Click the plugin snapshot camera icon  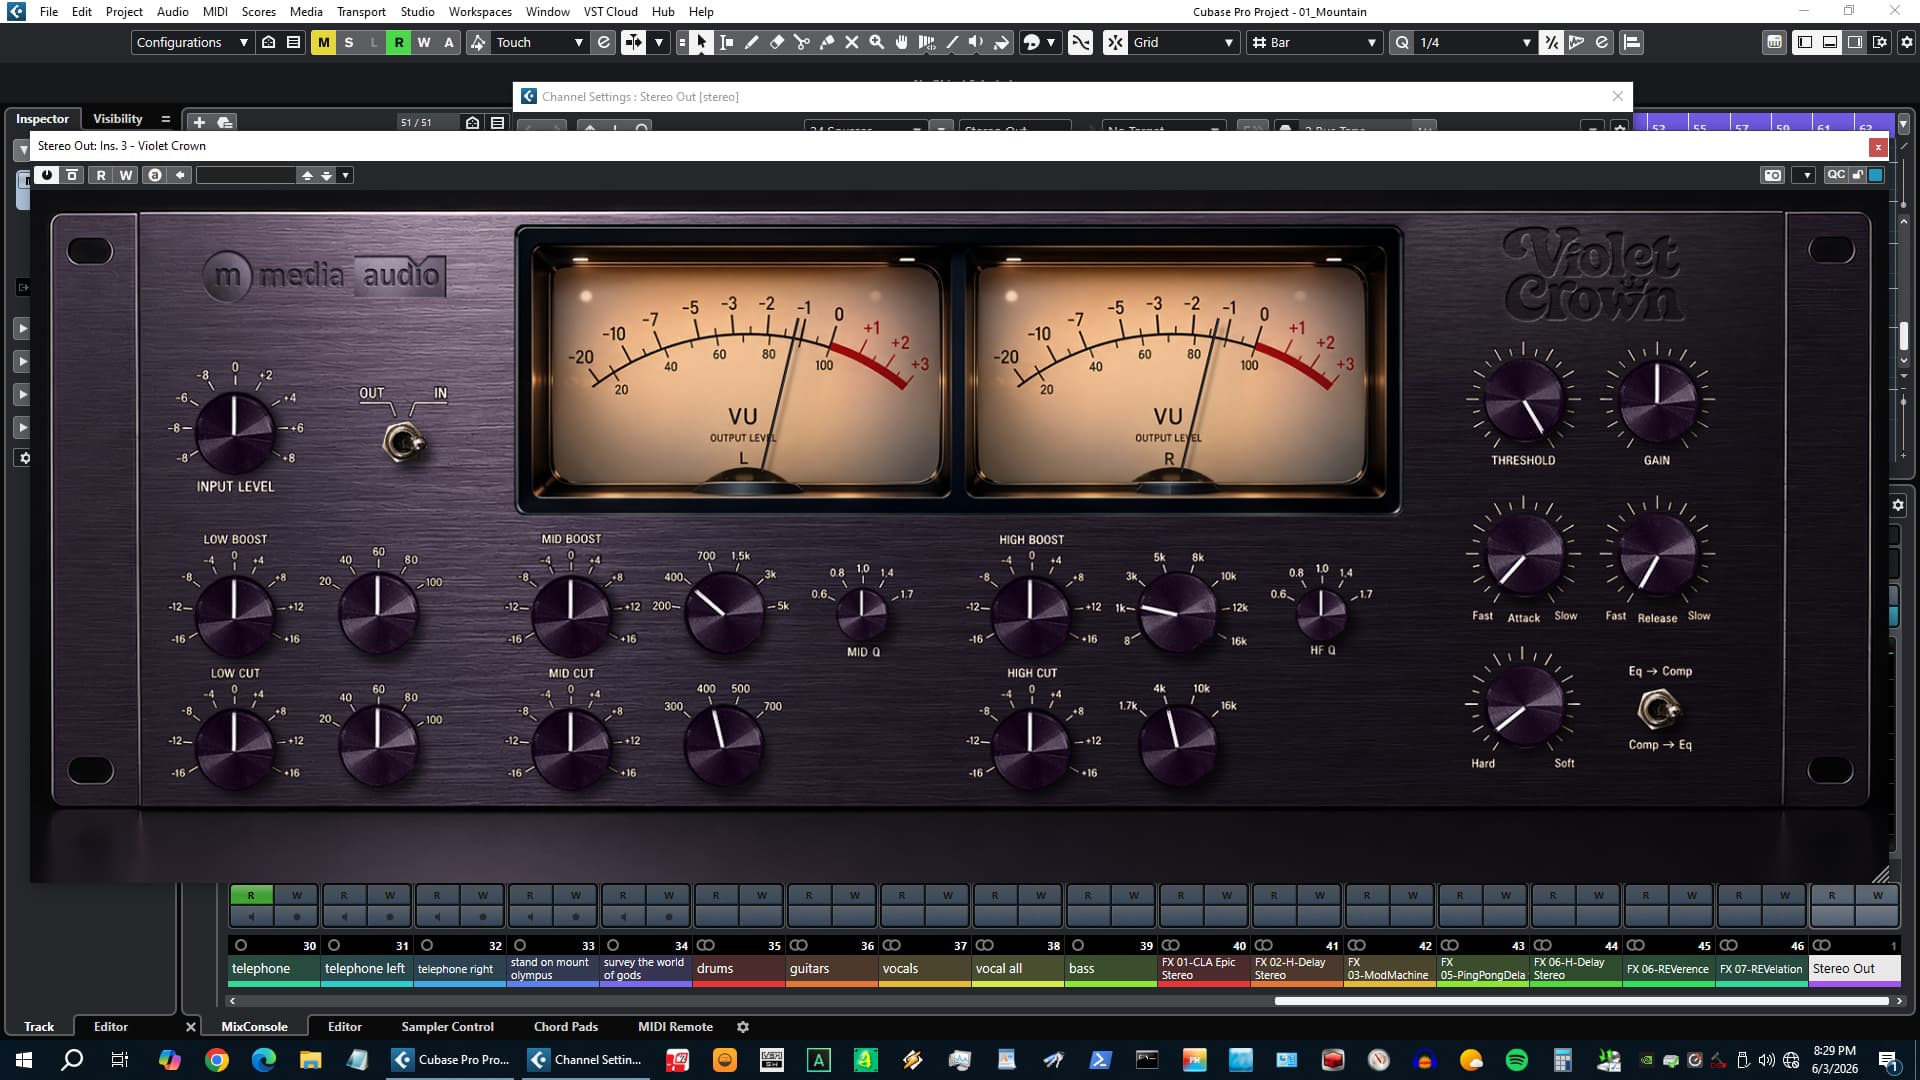click(x=1773, y=175)
